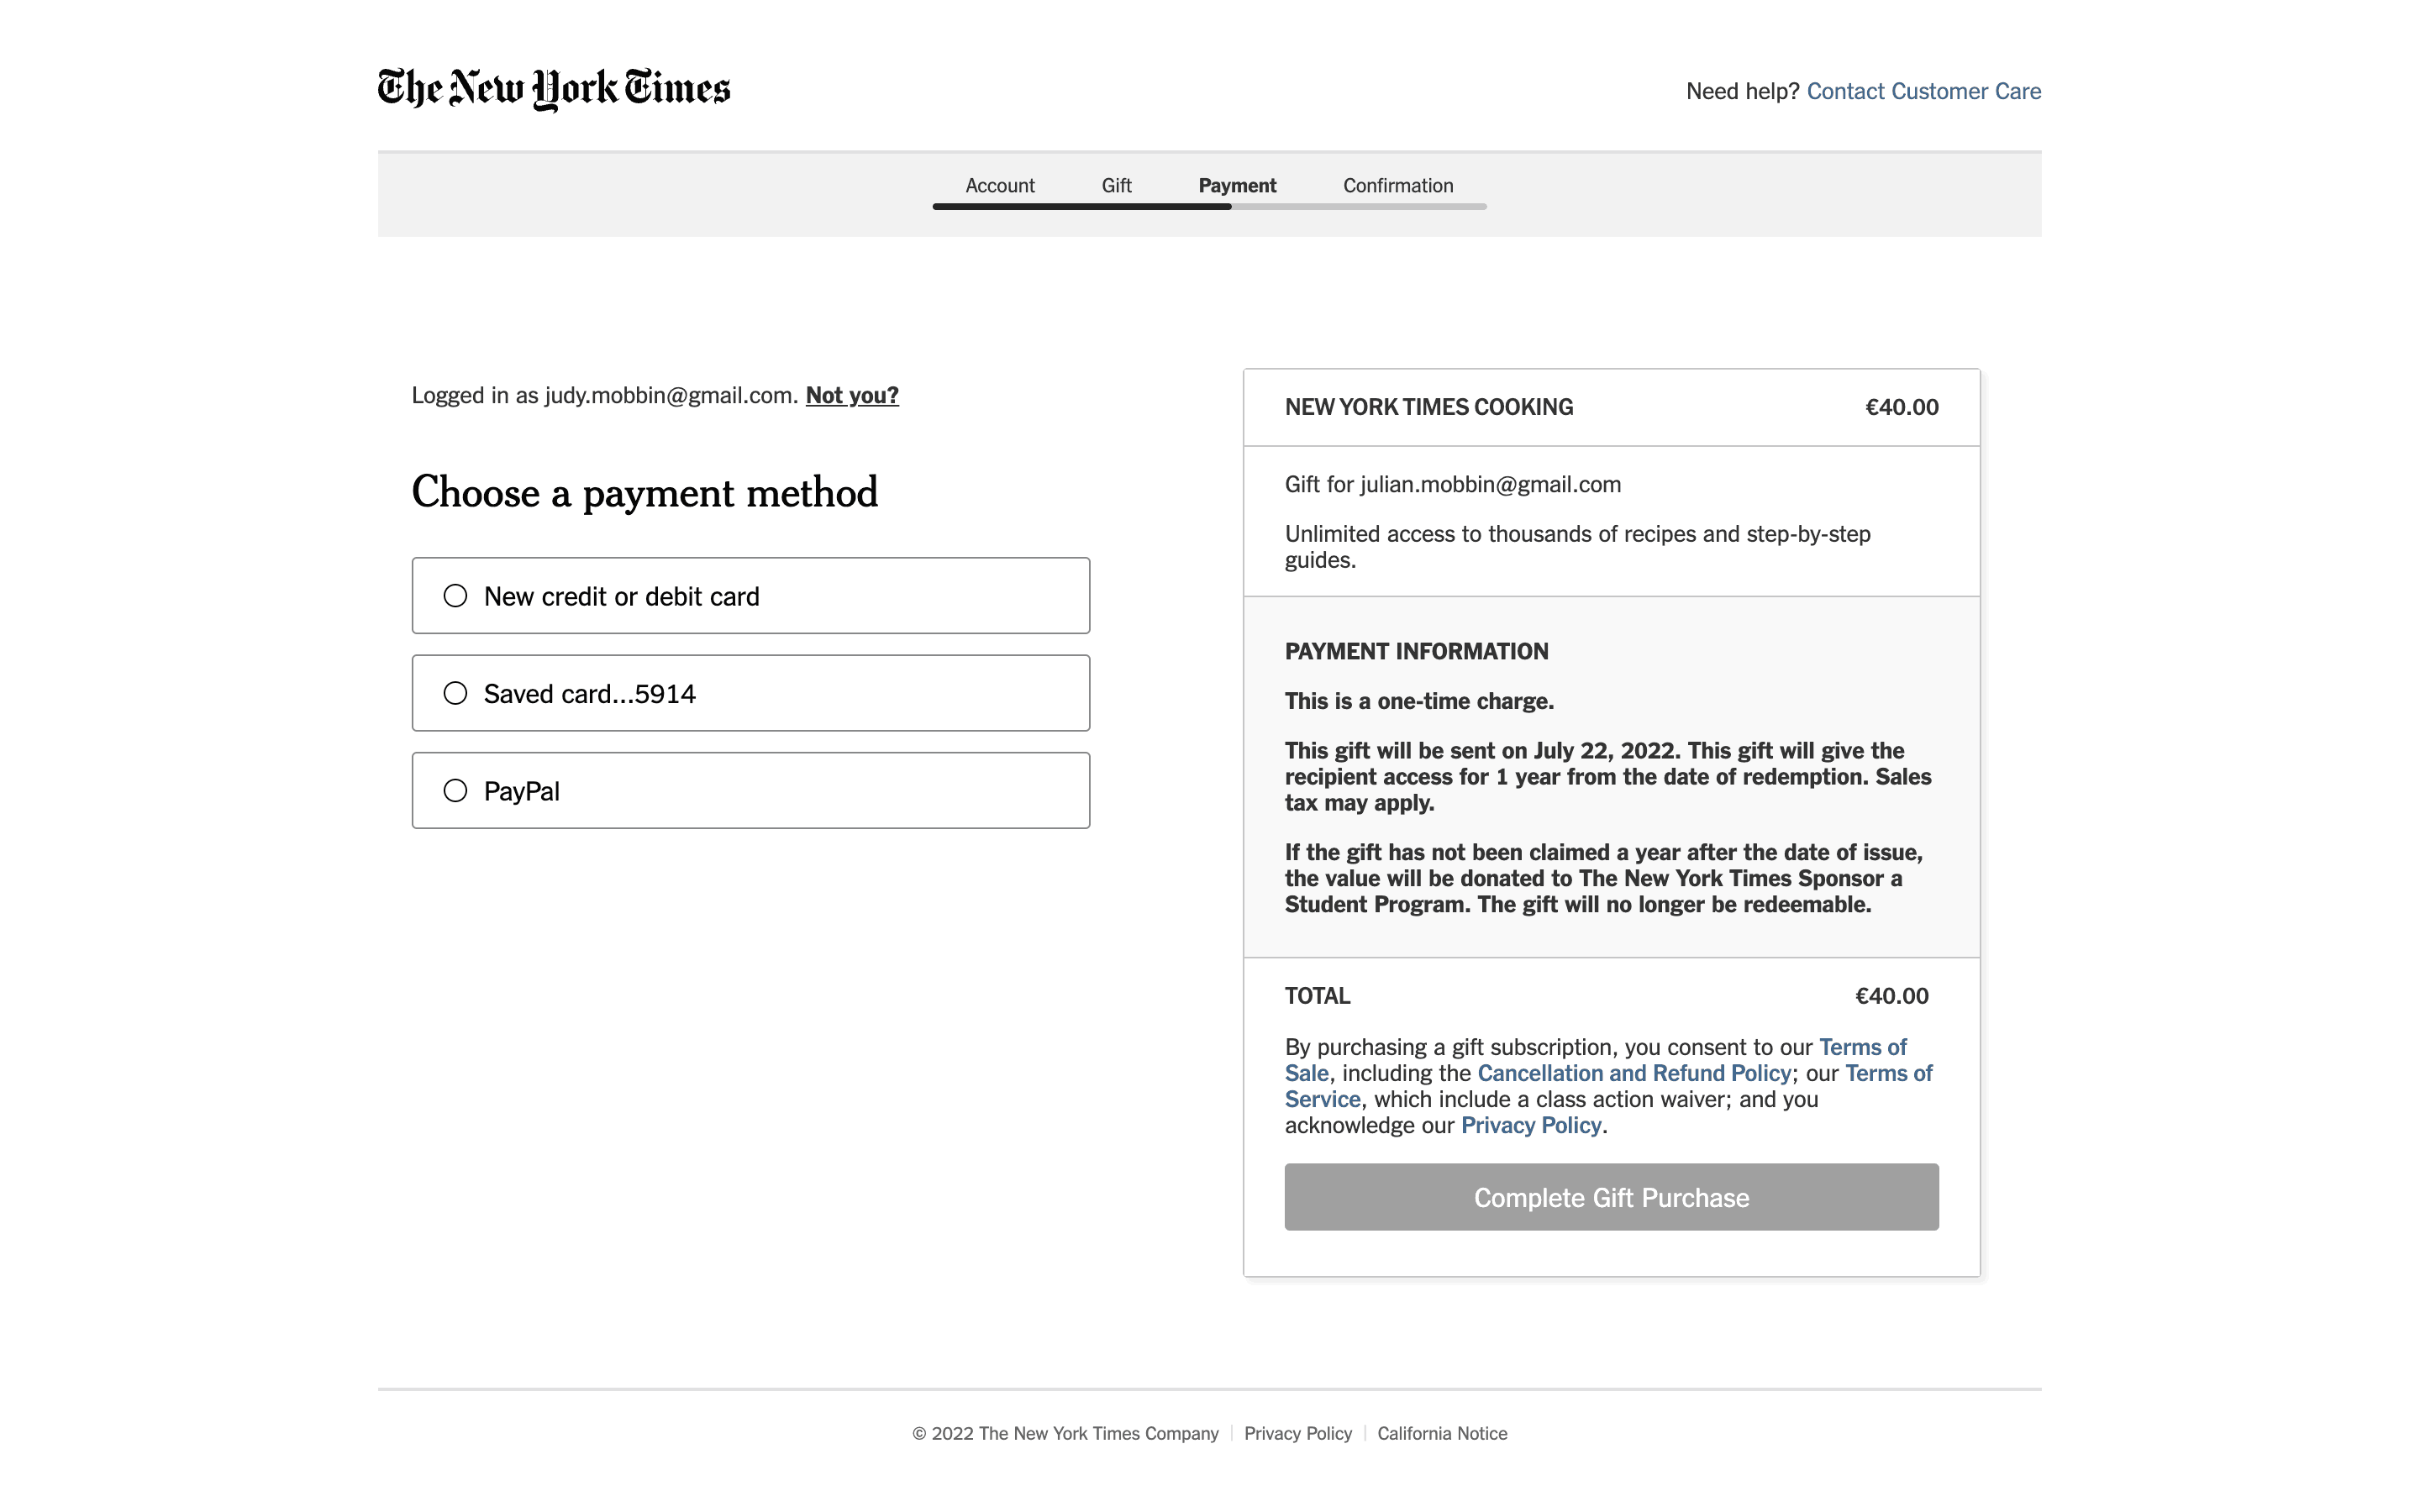Click the New York Times Cooking heading

[x=1428, y=407]
